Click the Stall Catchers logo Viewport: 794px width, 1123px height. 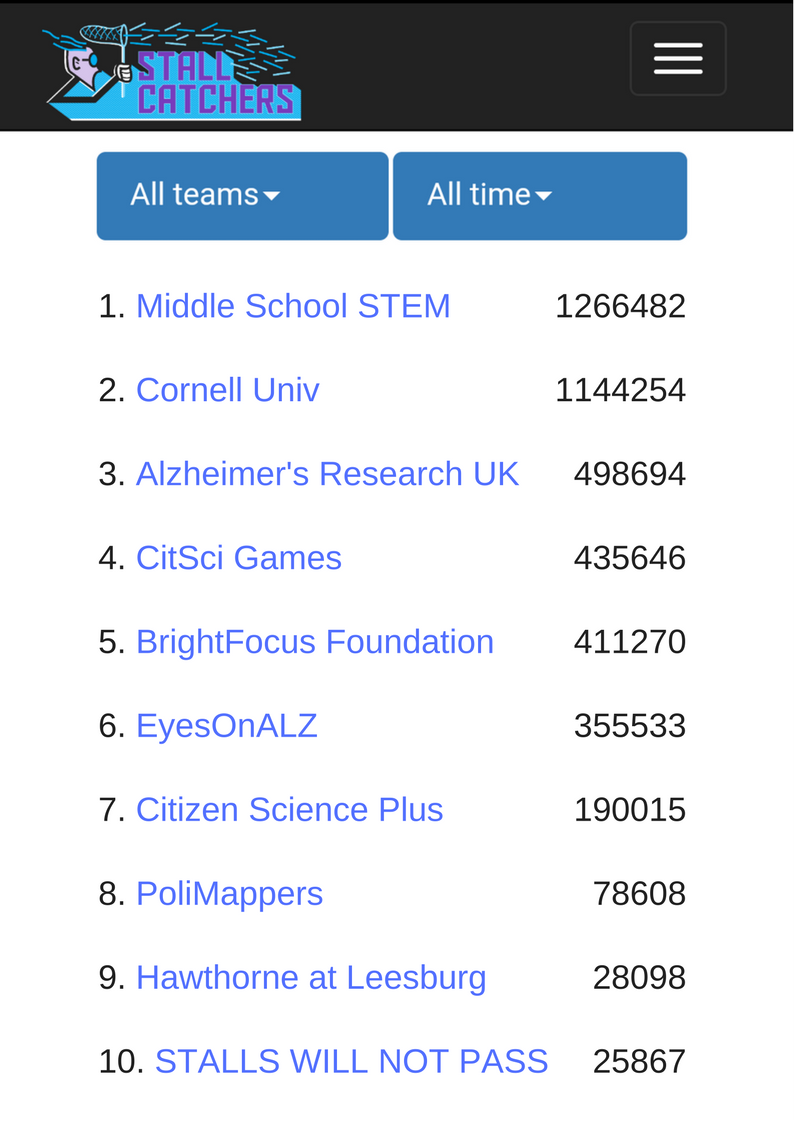point(172,71)
